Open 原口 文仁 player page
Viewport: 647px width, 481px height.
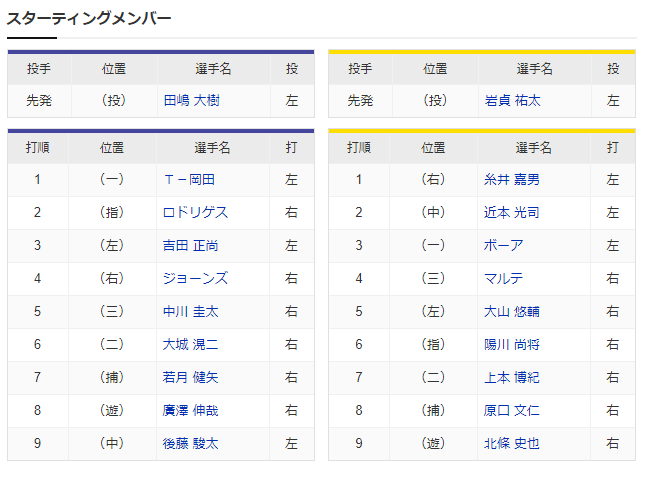pyautogui.click(x=512, y=411)
